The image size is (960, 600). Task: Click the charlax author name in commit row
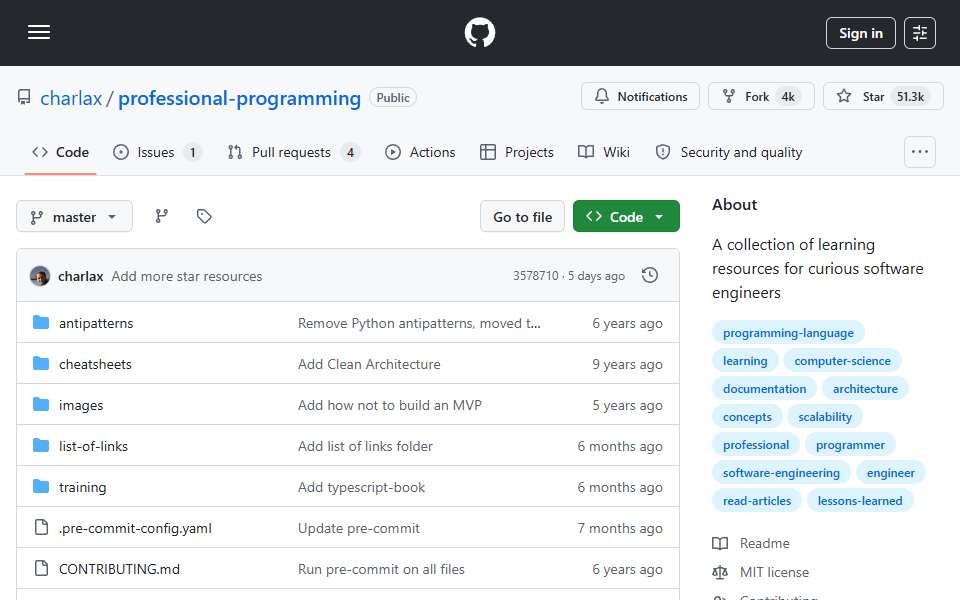click(x=81, y=276)
